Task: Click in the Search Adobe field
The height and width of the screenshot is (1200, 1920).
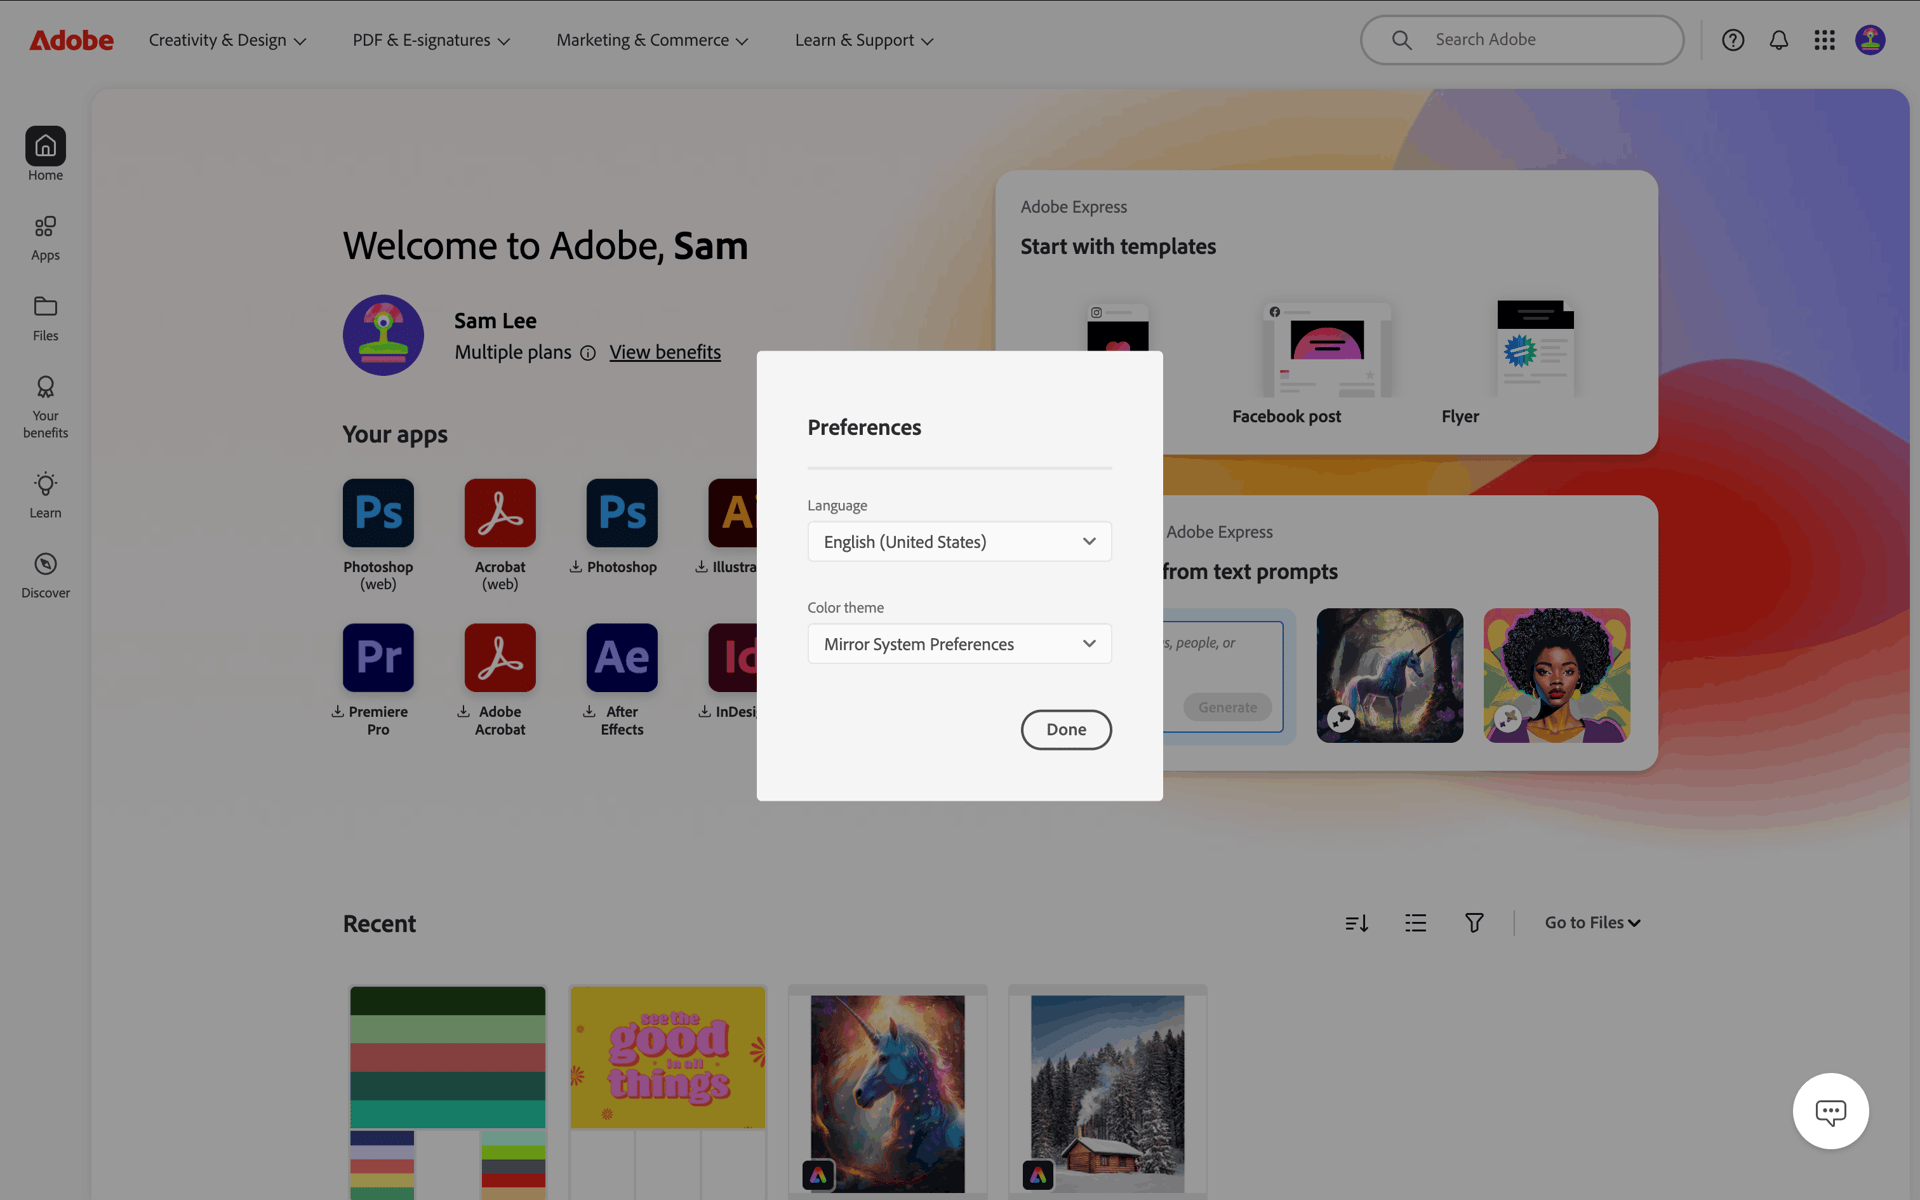Action: coord(1522,40)
